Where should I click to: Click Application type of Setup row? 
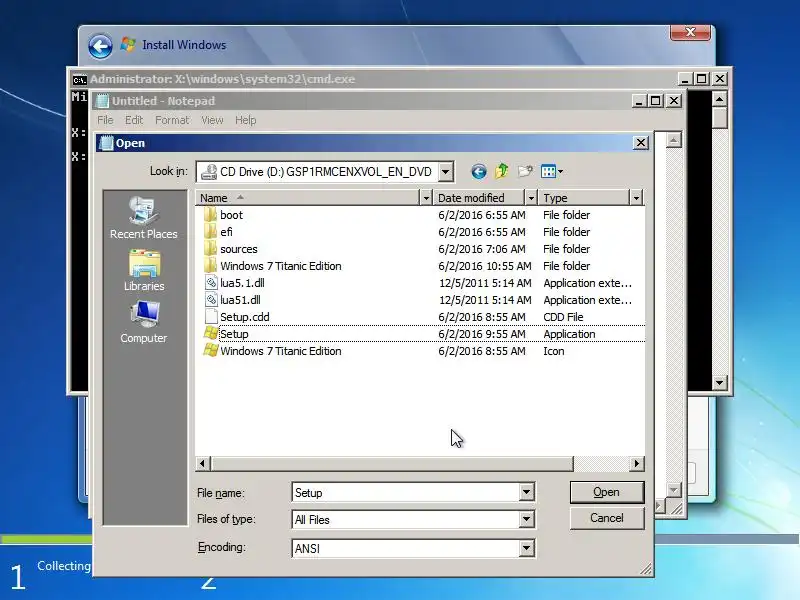tap(569, 334)
